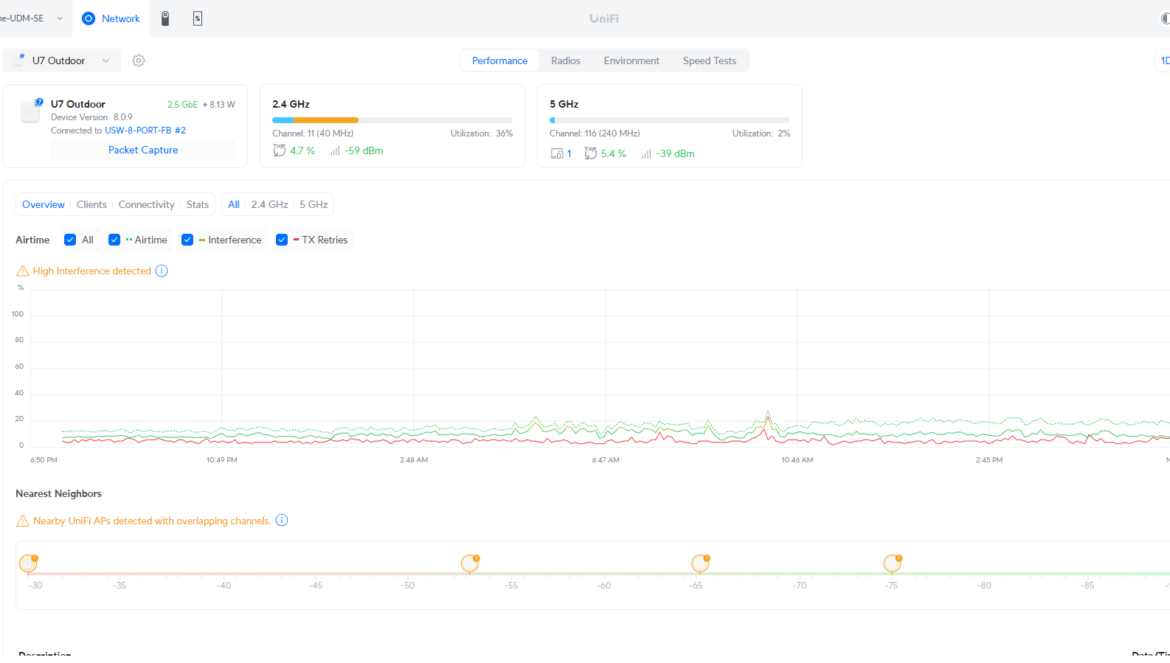Image resolution: width=1170 pixels, height=663 pixels.
Task: Click the Channel: 116 (240 MHz) text
Action: tap(595, 133)
